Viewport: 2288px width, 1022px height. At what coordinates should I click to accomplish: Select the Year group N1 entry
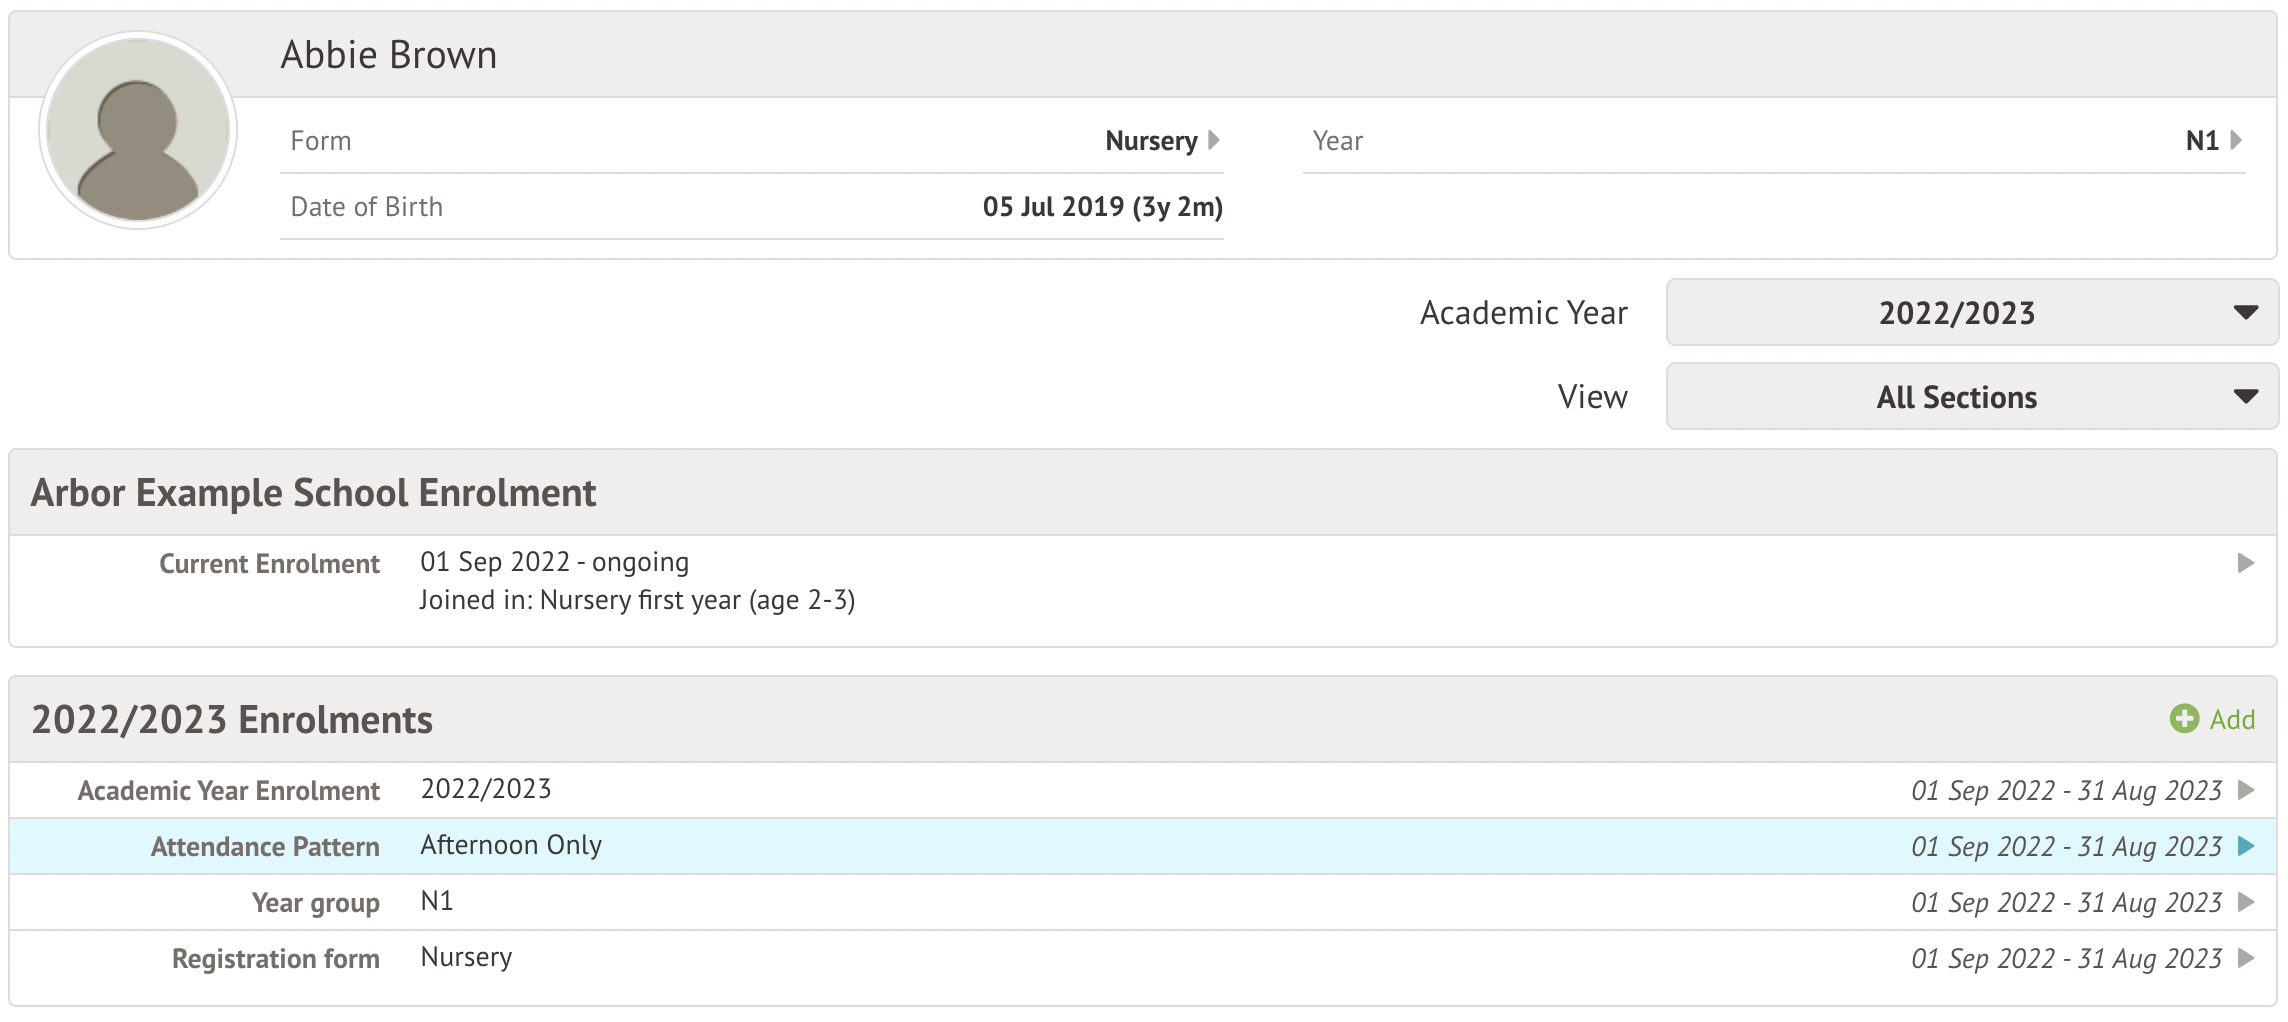(437, 902)
